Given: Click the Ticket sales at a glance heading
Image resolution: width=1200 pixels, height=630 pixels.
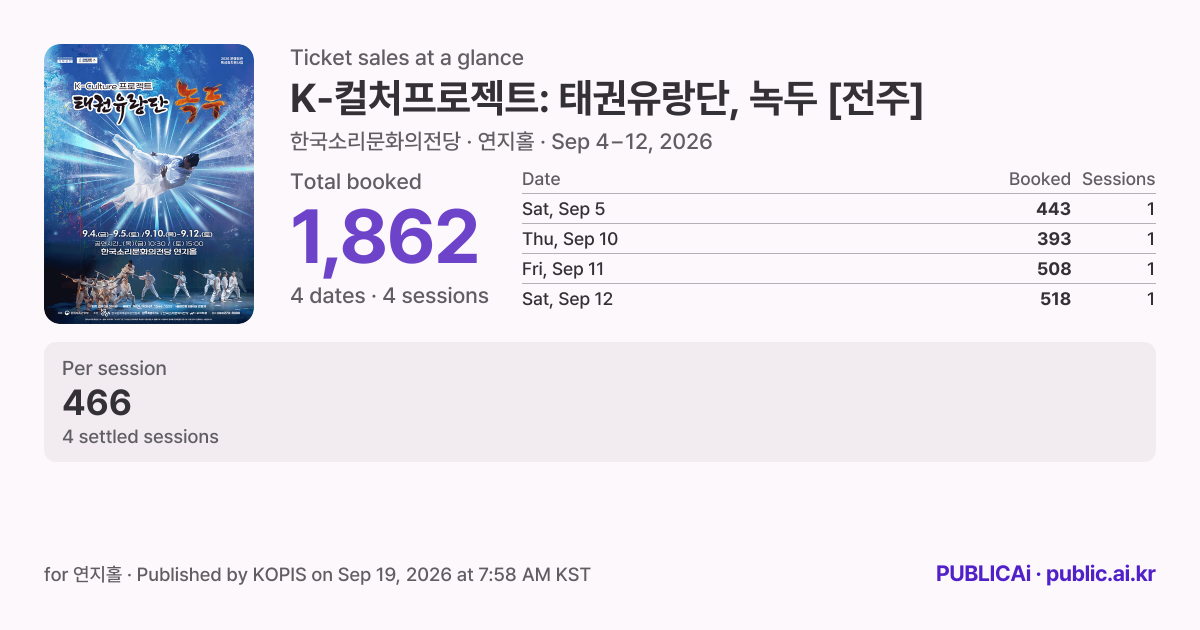Looking at the screenshot, I should 407,58.
